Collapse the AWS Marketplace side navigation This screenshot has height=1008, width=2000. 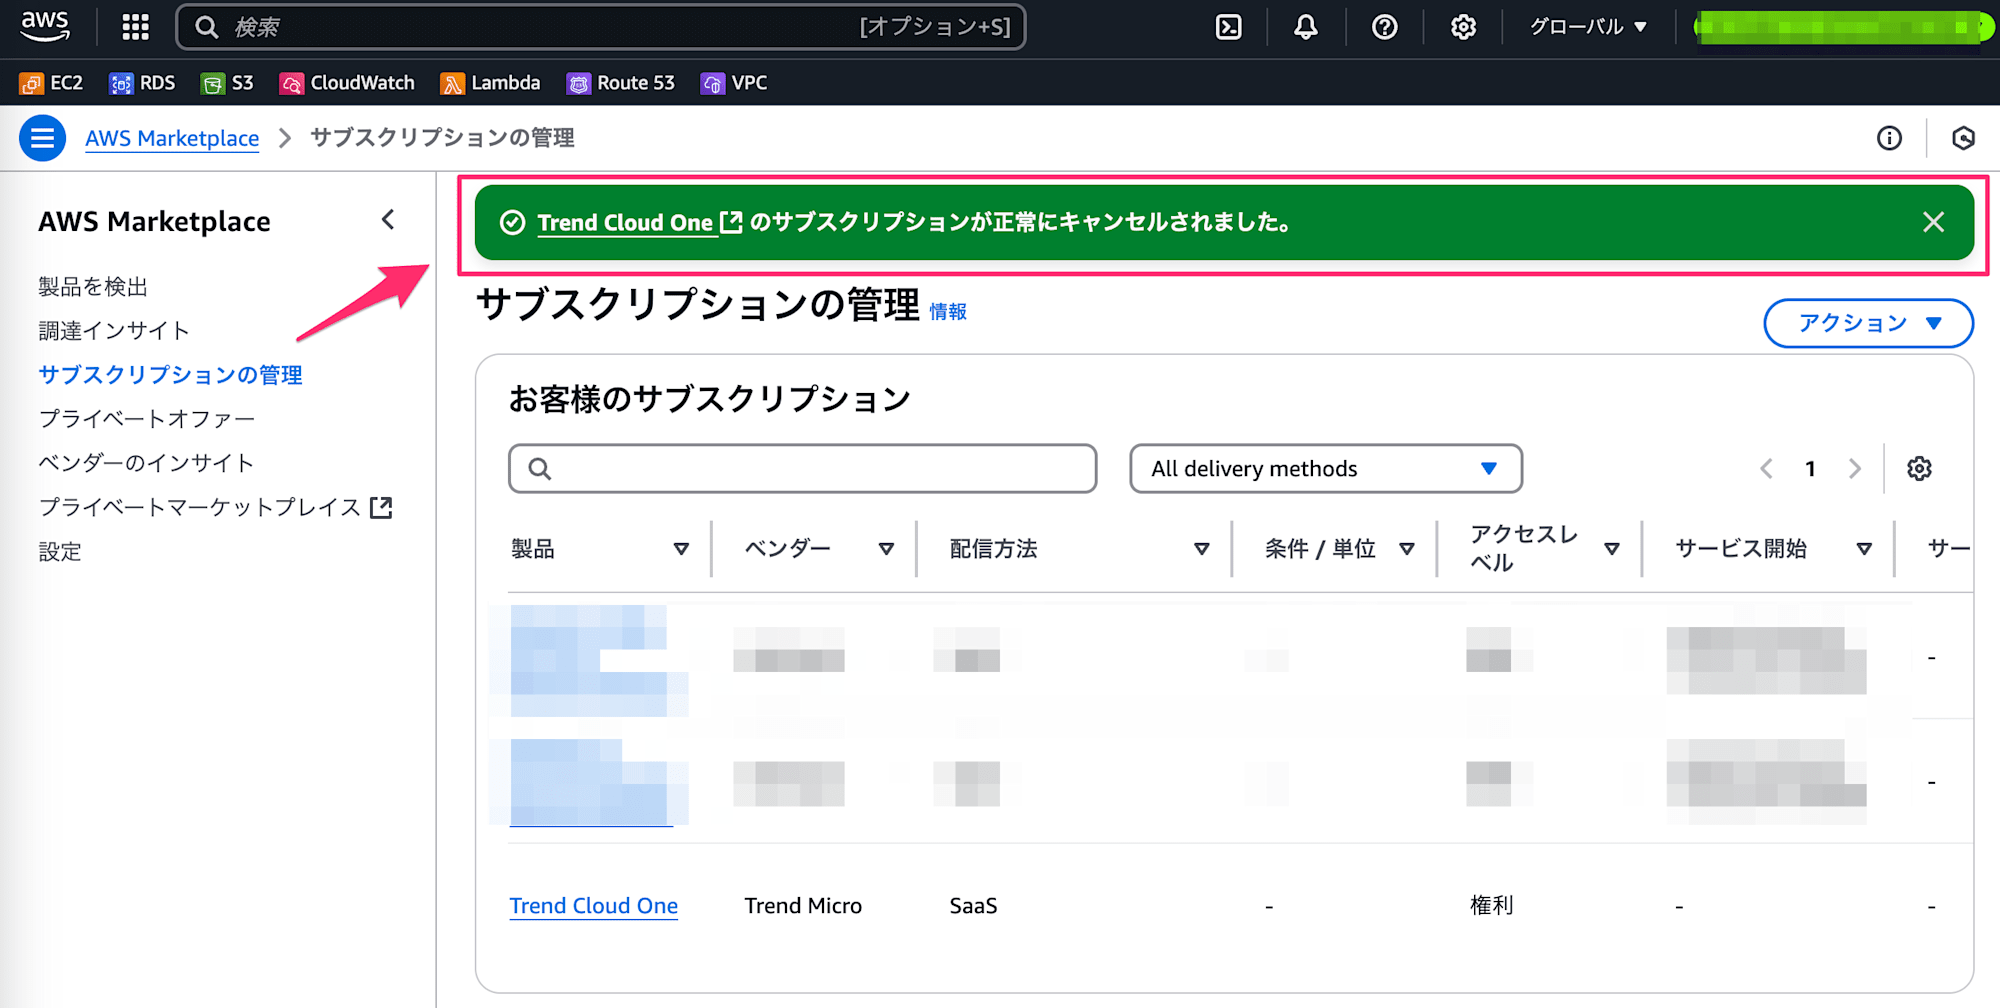388,220
